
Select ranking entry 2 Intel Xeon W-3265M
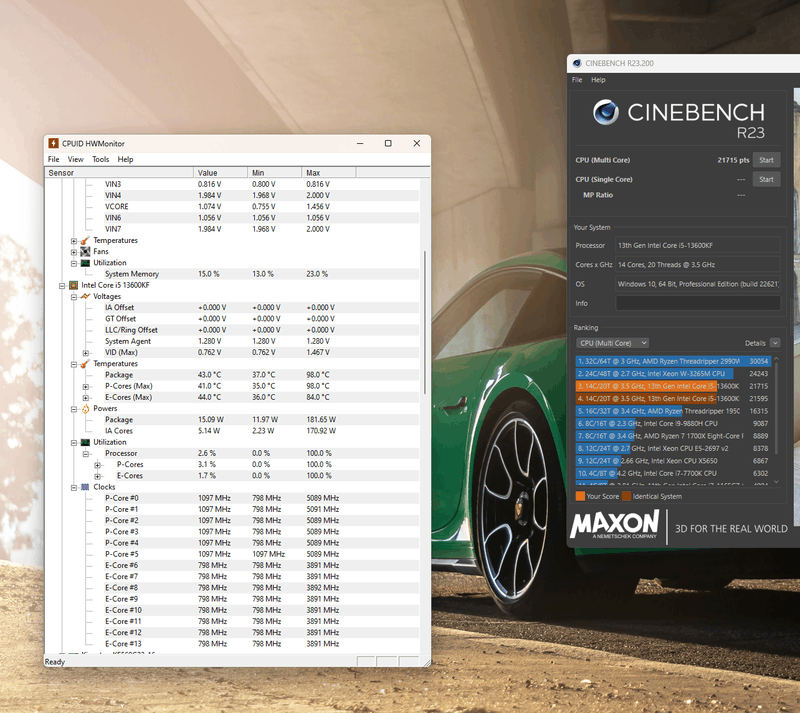click(x=673, y=374)
